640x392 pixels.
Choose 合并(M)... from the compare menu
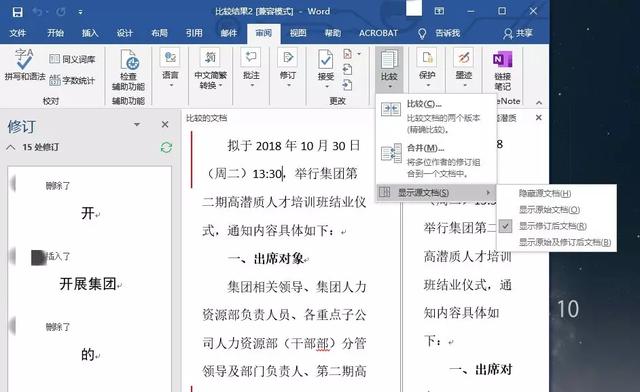pyautogui.click(x=436, y=161)
